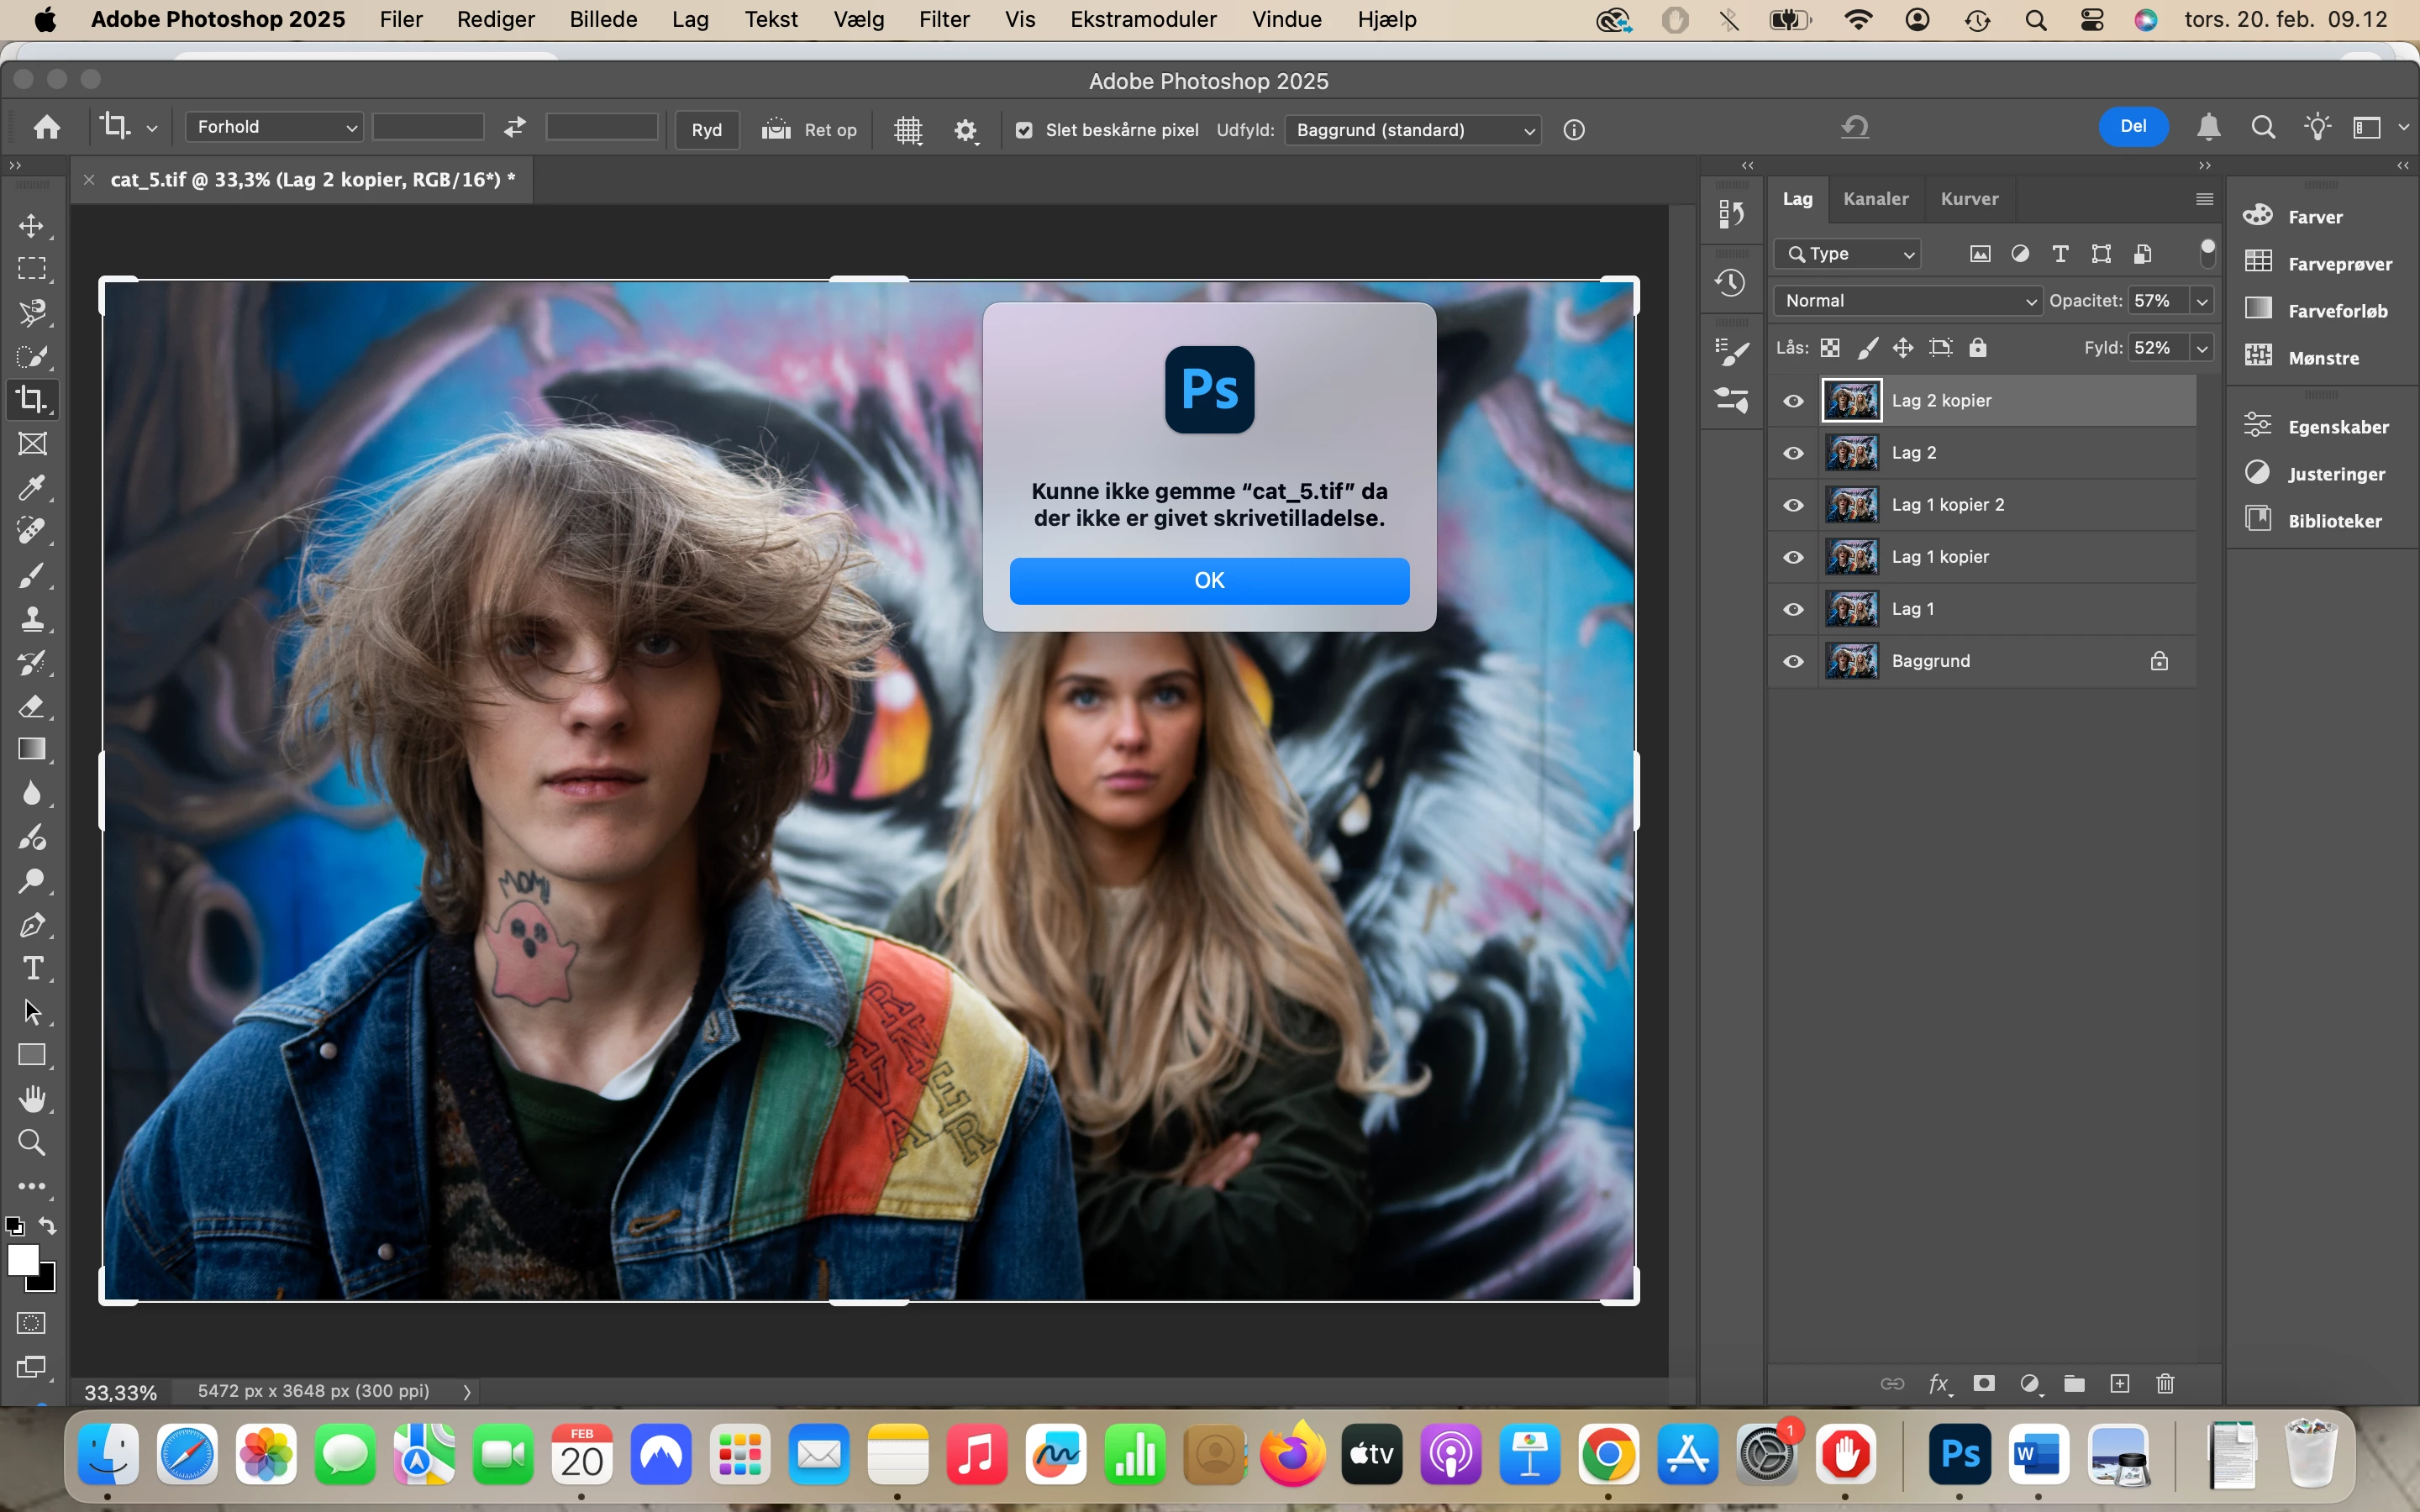Viewport: 2420px width, 1512px height.
Task: Click the Ryd button
Action: (x=707, y=130)
